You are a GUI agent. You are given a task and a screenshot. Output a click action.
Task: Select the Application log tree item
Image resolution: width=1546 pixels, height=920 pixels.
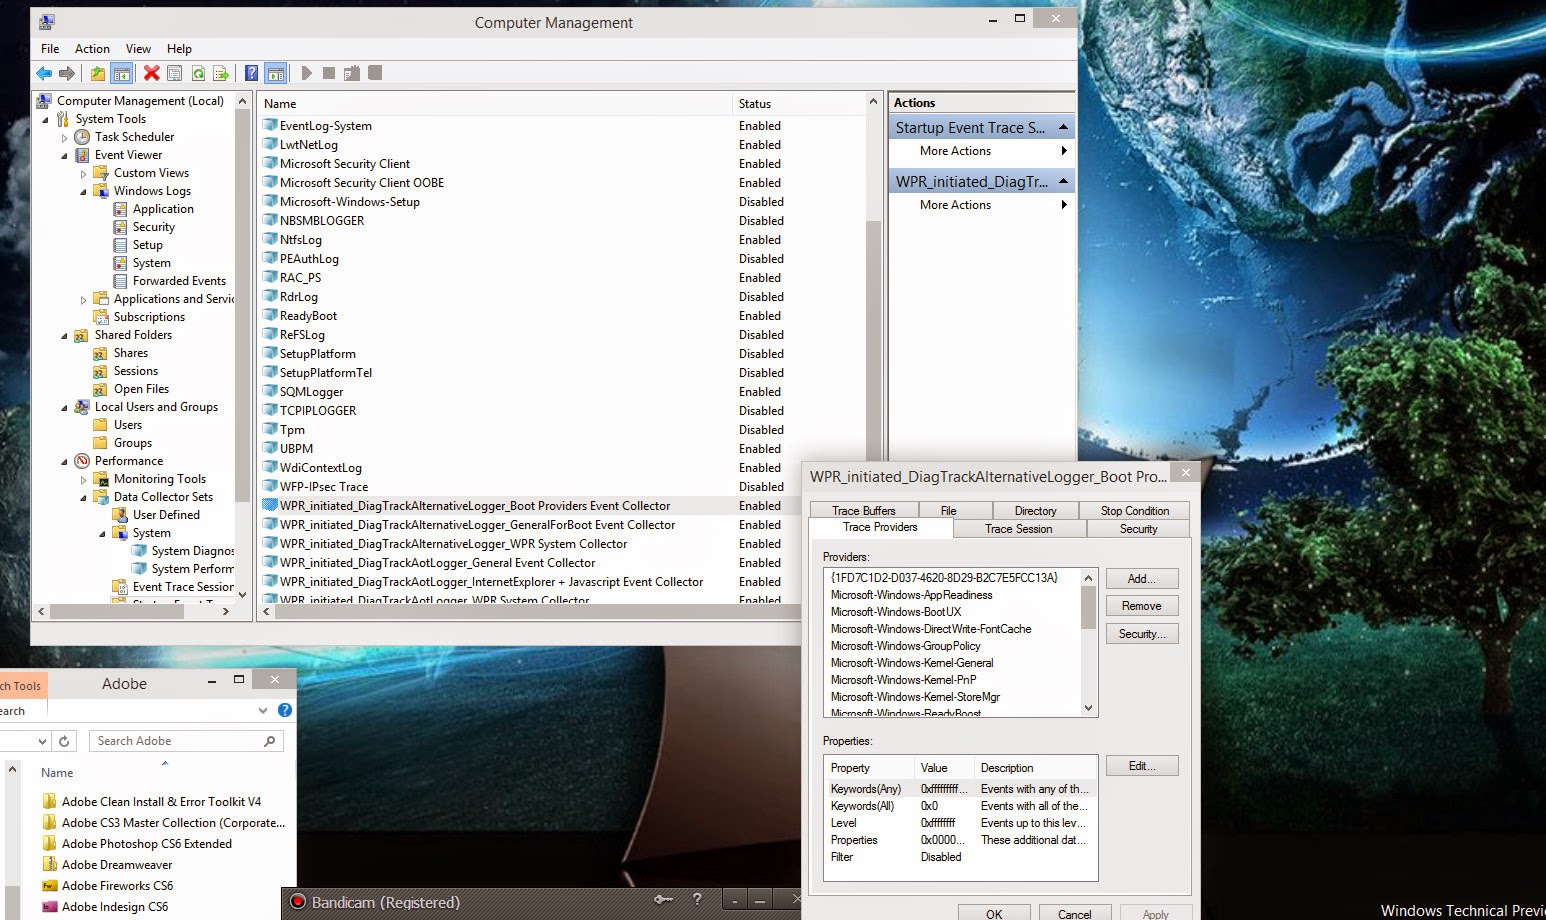point(163,209)
